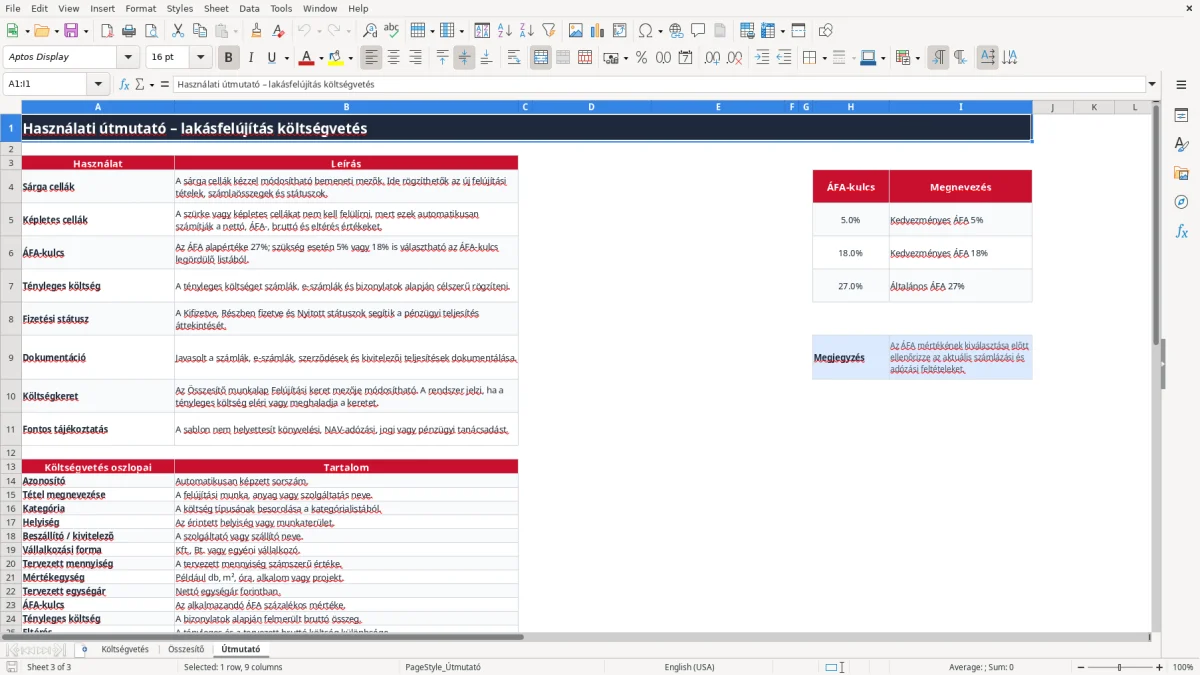Open the Function Wizard fx icon
The width and height of the screenshot is (1200, 675).
[124, 84]
